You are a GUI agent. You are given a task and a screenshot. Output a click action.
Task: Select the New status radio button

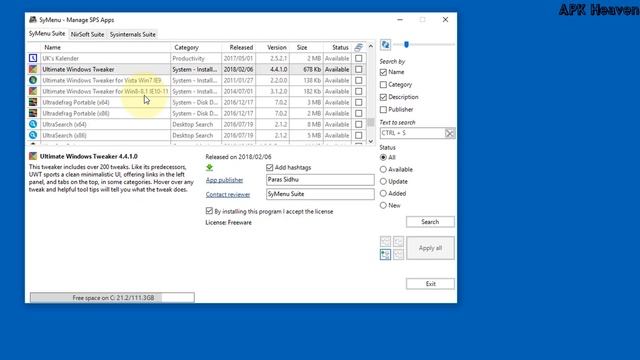[x=383, y=205]
